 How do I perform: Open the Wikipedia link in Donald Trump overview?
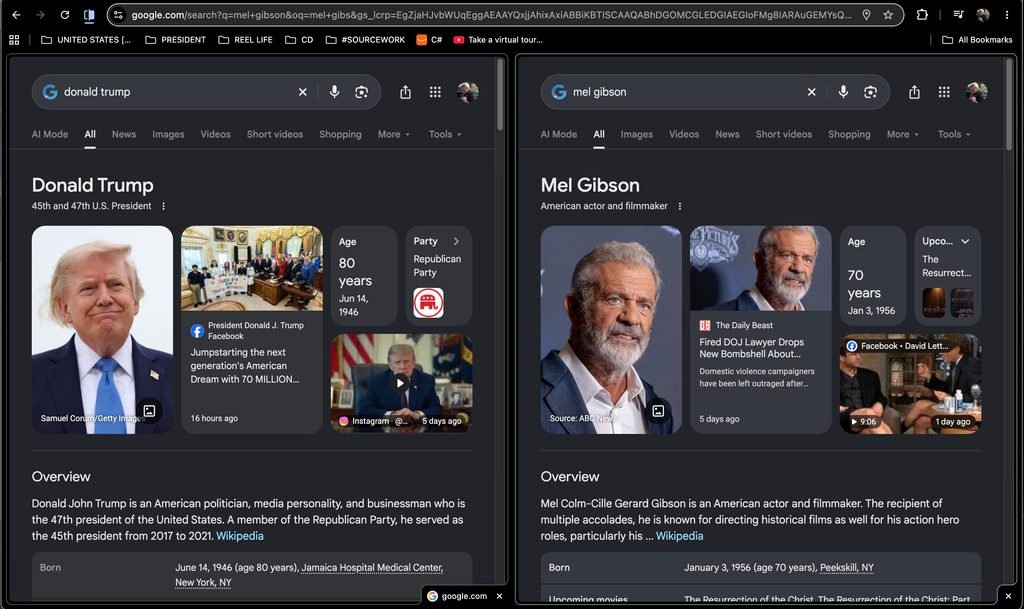(240, 536)
